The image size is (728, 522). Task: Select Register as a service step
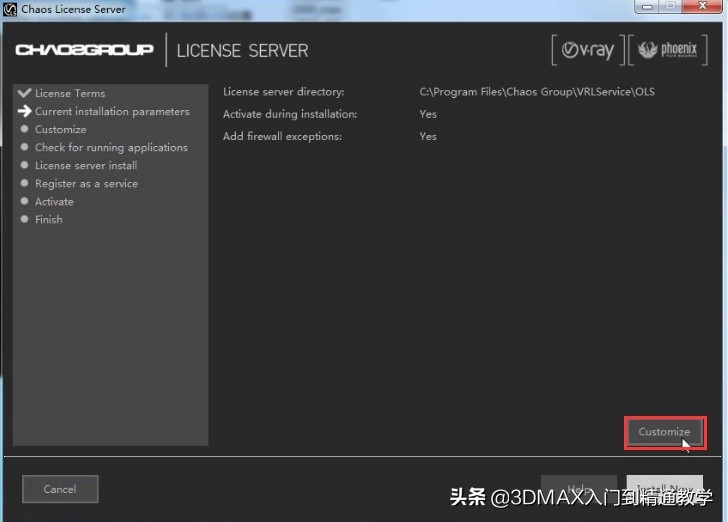pyautogui.click(x=86, y=184)
